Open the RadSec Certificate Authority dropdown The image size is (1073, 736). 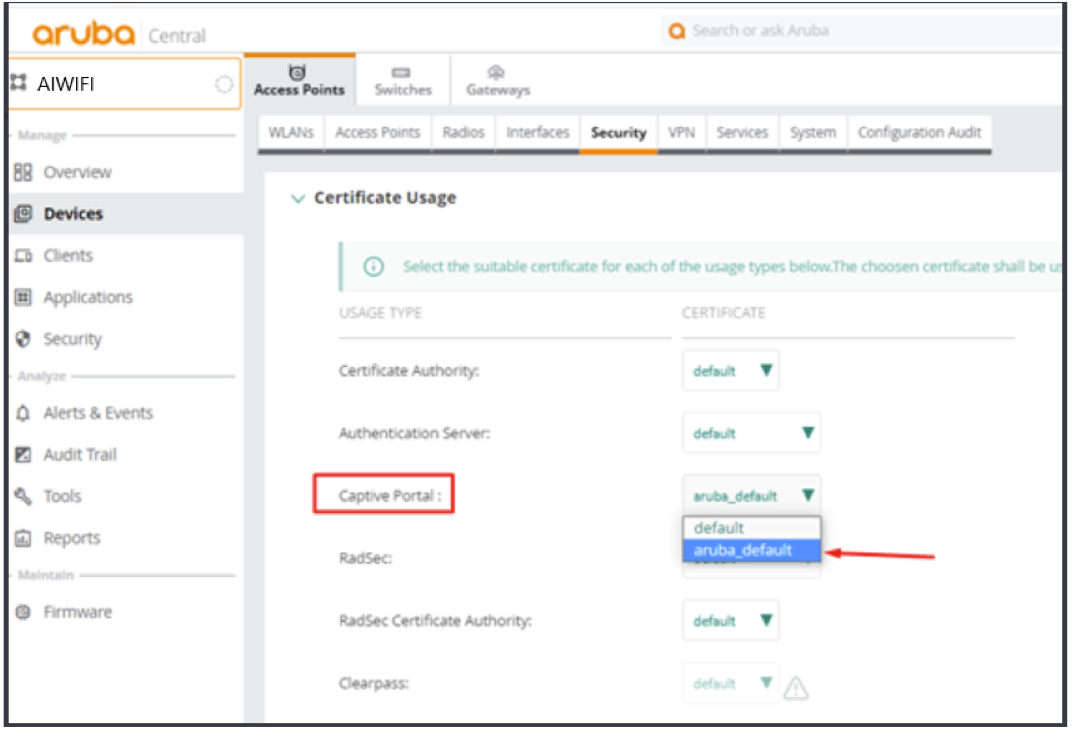coord(731,620)
